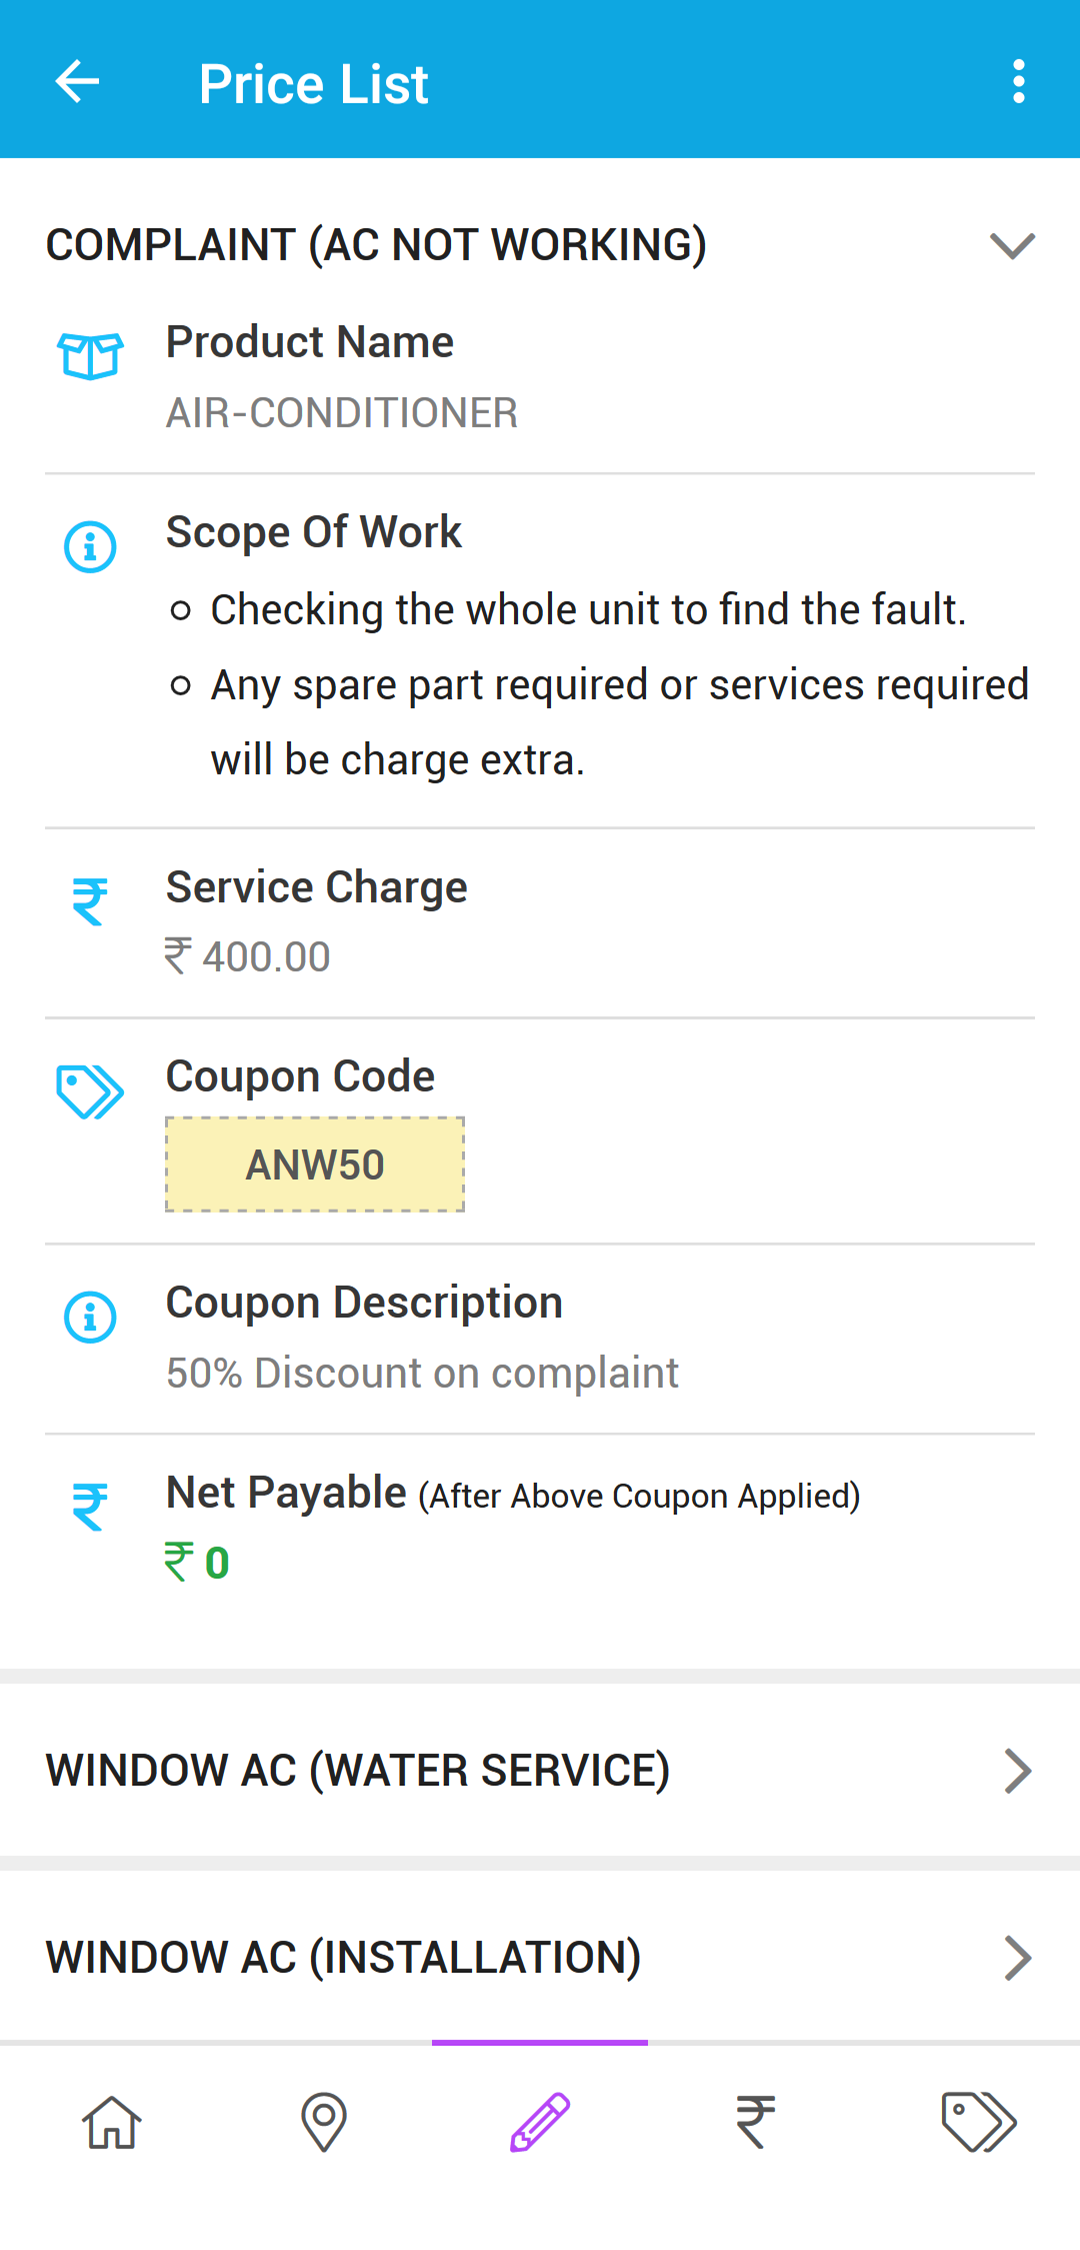The image size is (1080, 2250).
Task: Tap the coupon tags icon in bottom bar
Action: (x=979, y=2122)
